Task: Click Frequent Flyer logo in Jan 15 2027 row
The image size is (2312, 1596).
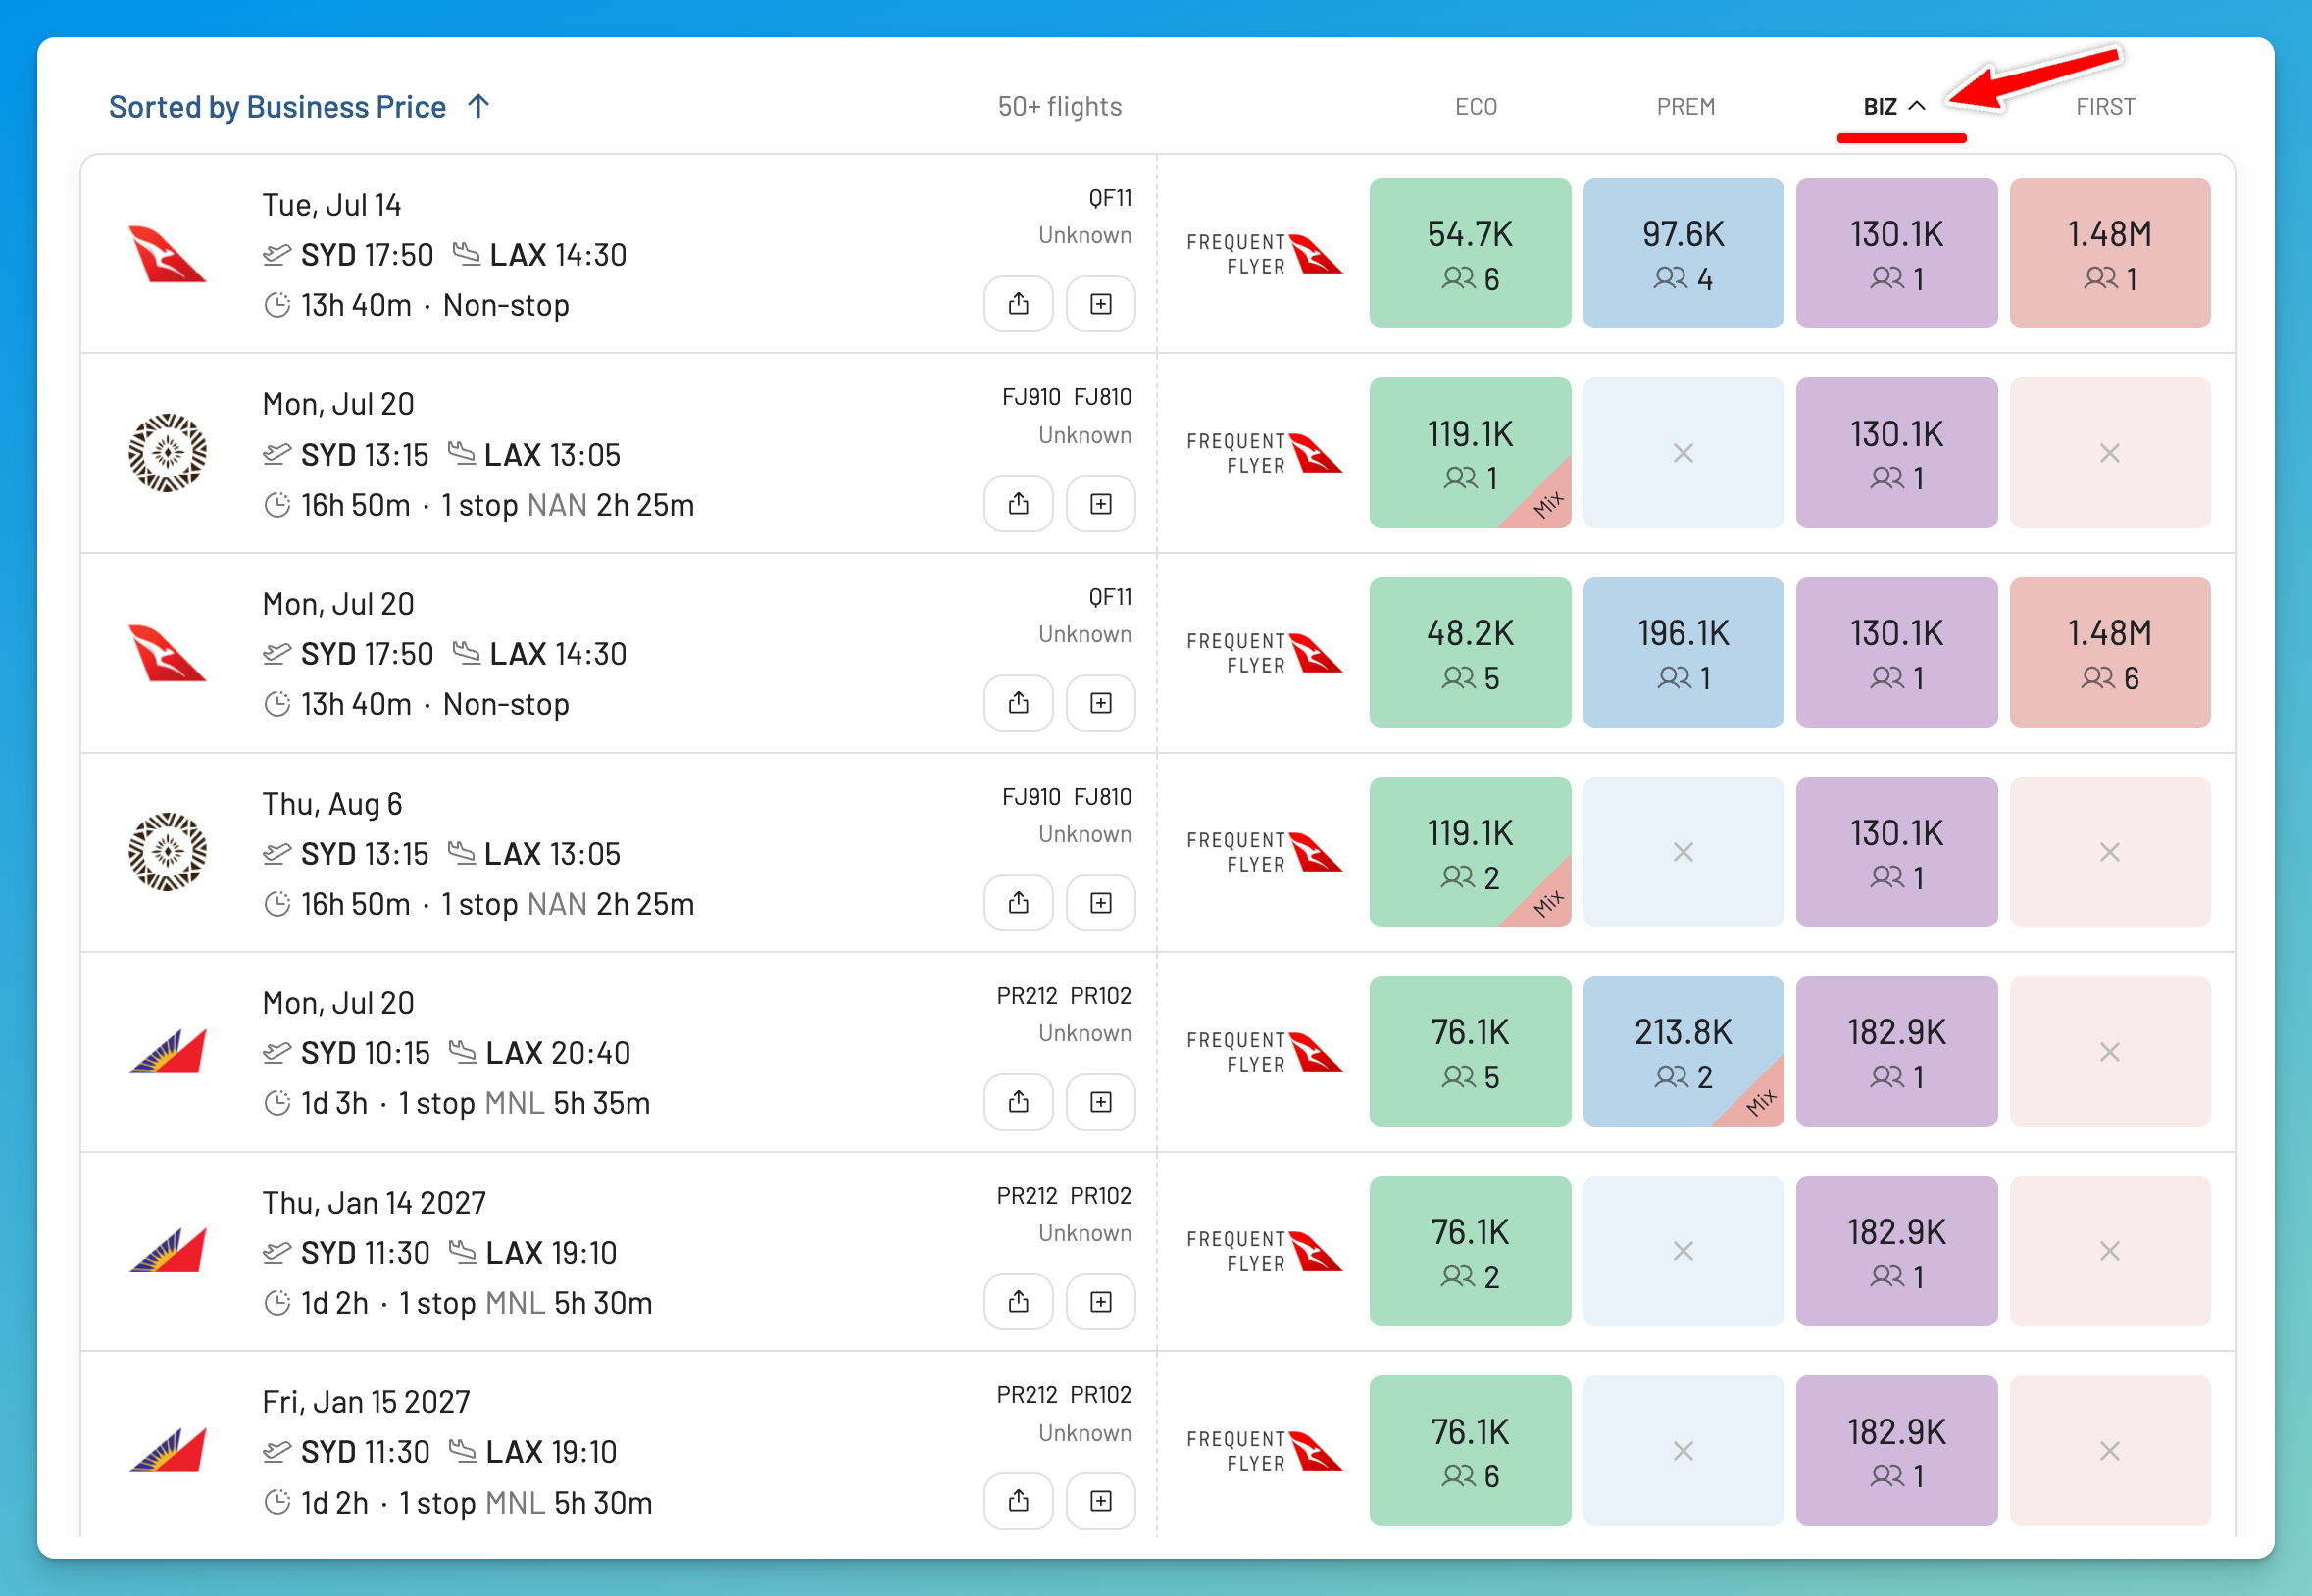Action: [x=1264, y=1450]
